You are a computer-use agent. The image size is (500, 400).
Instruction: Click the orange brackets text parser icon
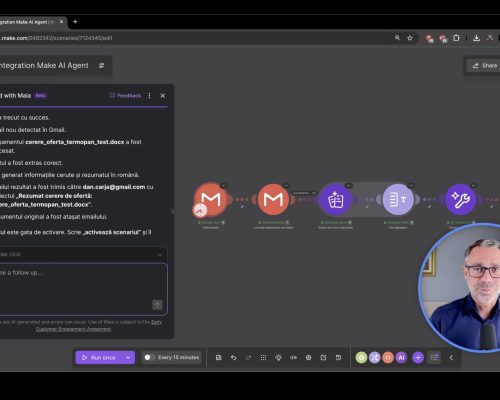[388, 357]
